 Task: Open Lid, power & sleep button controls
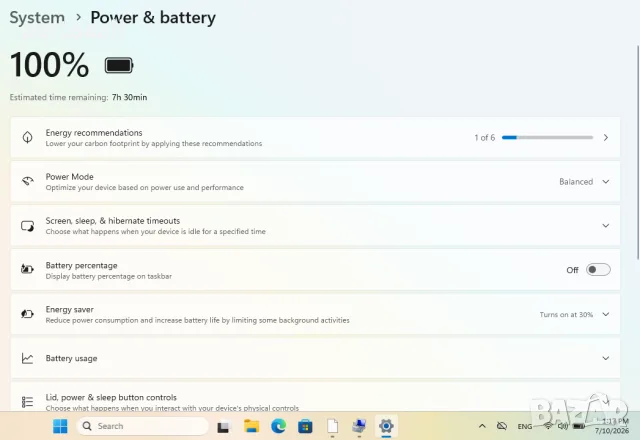pos(315,397)
